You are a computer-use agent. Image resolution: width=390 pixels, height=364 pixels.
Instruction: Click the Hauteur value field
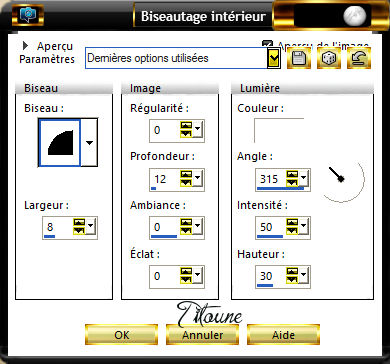pos(271,276)
